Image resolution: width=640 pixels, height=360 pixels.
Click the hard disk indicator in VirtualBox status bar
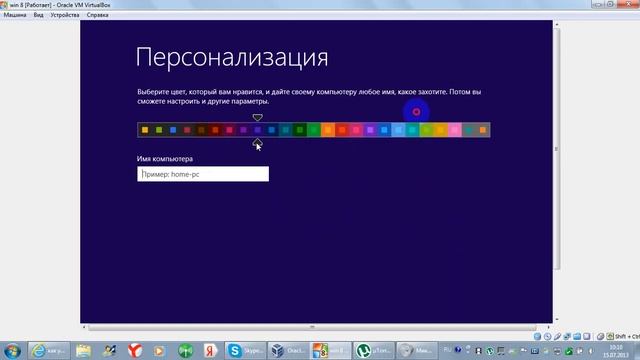538,336
